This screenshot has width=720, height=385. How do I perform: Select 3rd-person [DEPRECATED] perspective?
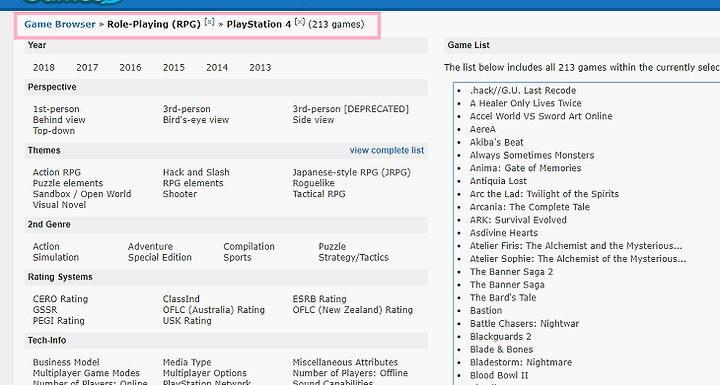click(x=351, y=109)
